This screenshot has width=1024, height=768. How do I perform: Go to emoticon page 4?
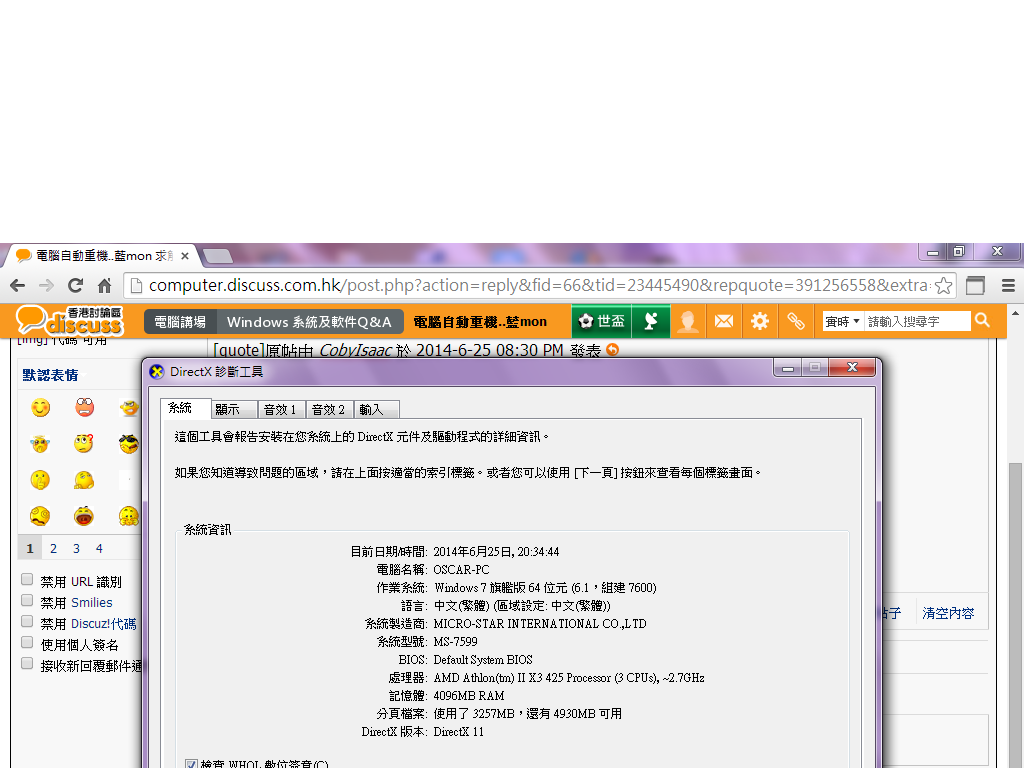(99, 549)
